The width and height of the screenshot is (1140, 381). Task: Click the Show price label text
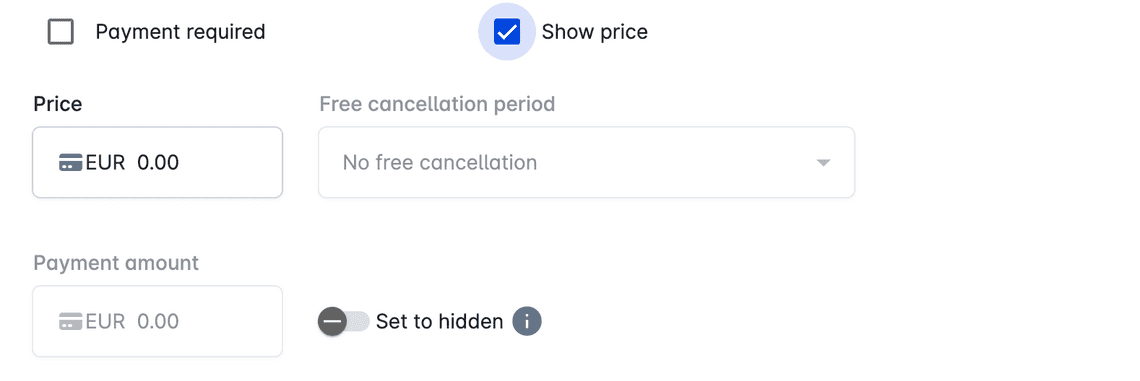tap(595, 32)
